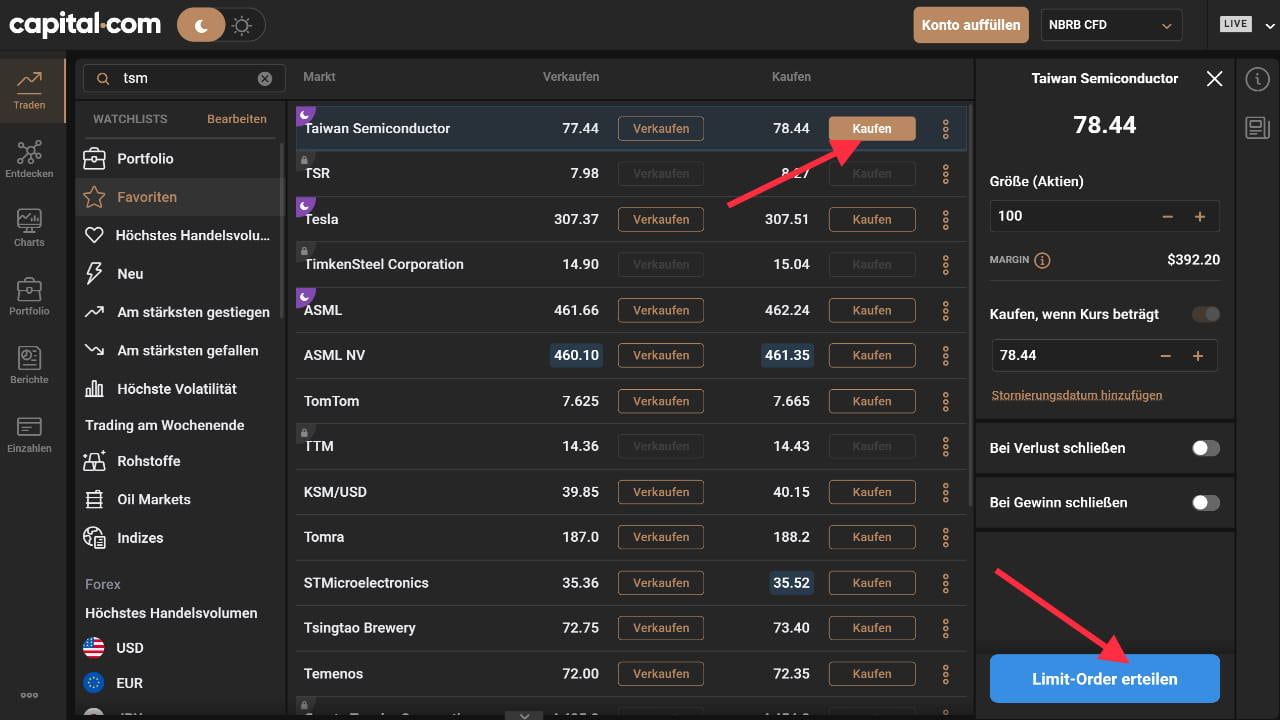Toggle Kaufen, wenn Kurs beträgt switch

(x=1206, y=314)
